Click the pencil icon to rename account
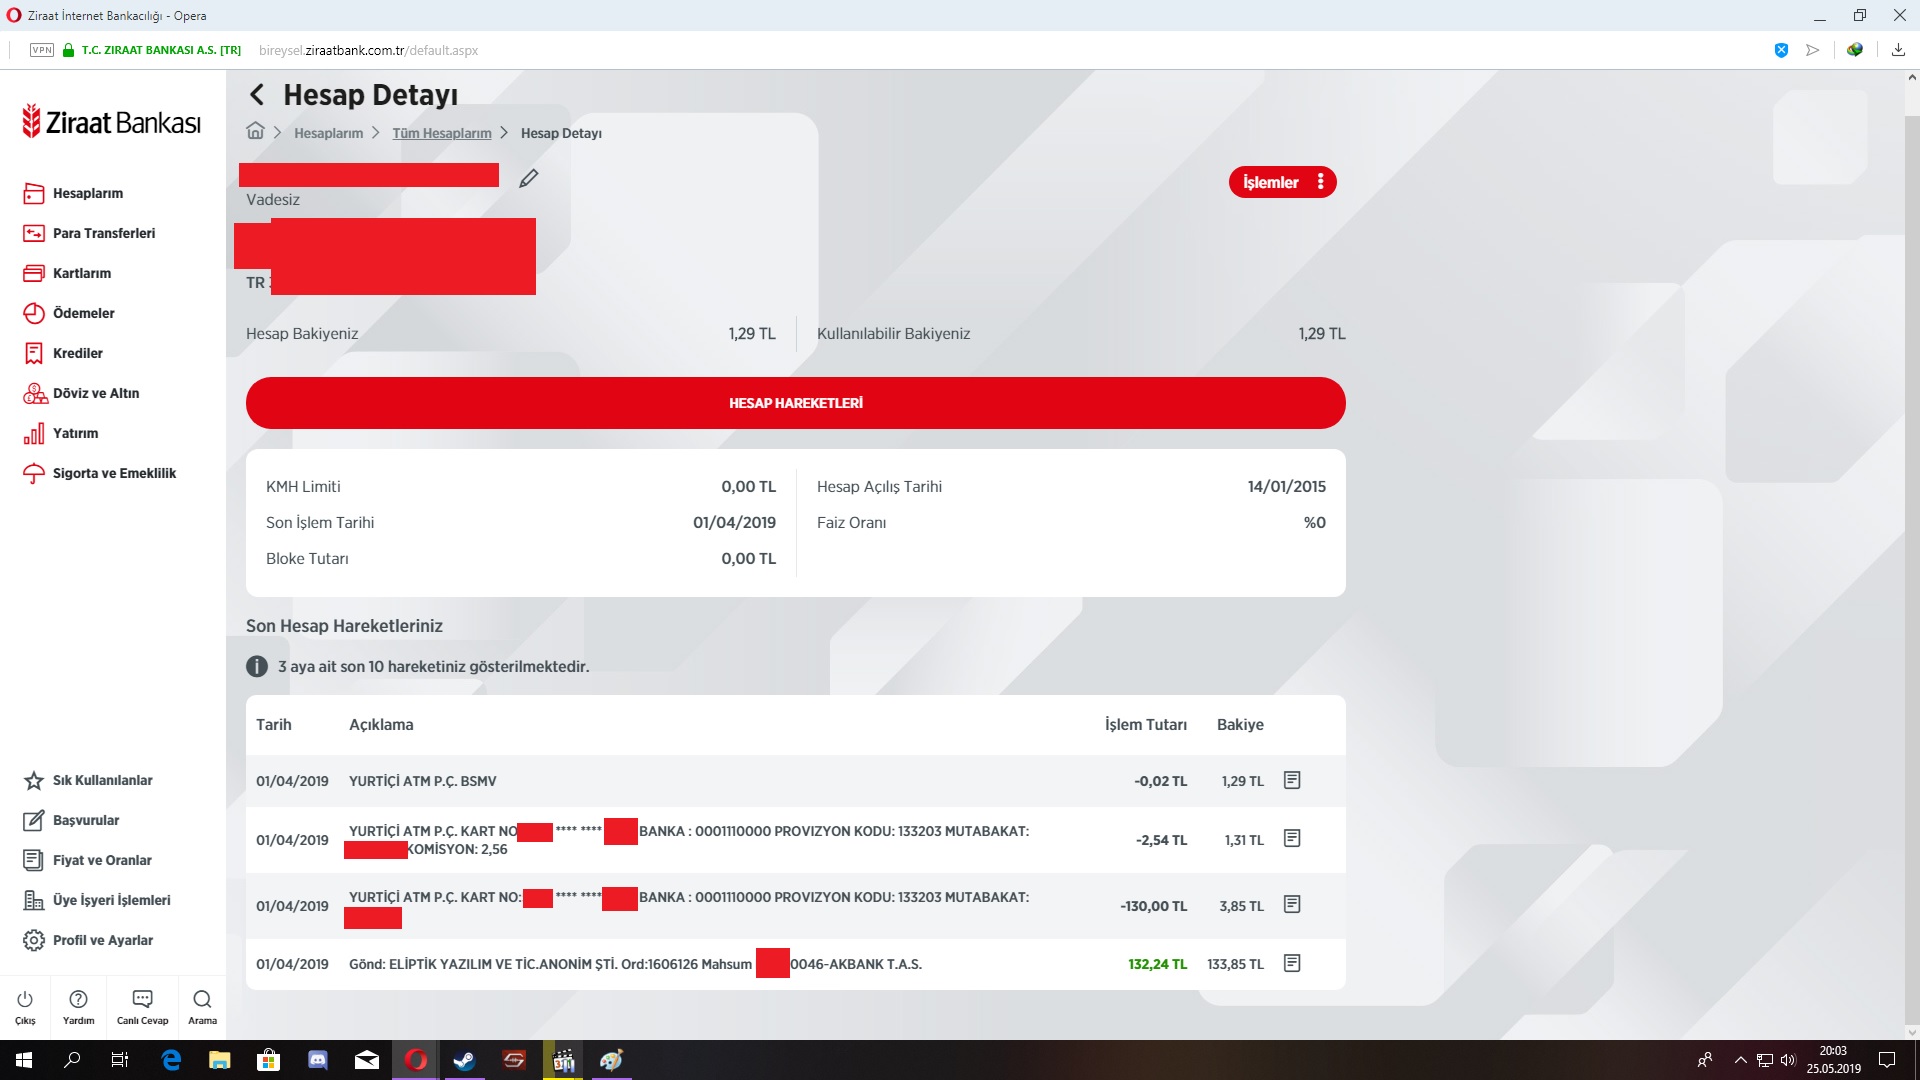Image resolution: width=1920 pixels, height=1080 pixels. (529, 179)
